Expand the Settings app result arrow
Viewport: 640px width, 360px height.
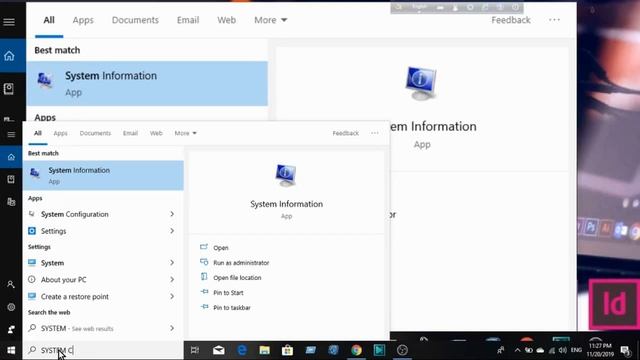point(172,231)
